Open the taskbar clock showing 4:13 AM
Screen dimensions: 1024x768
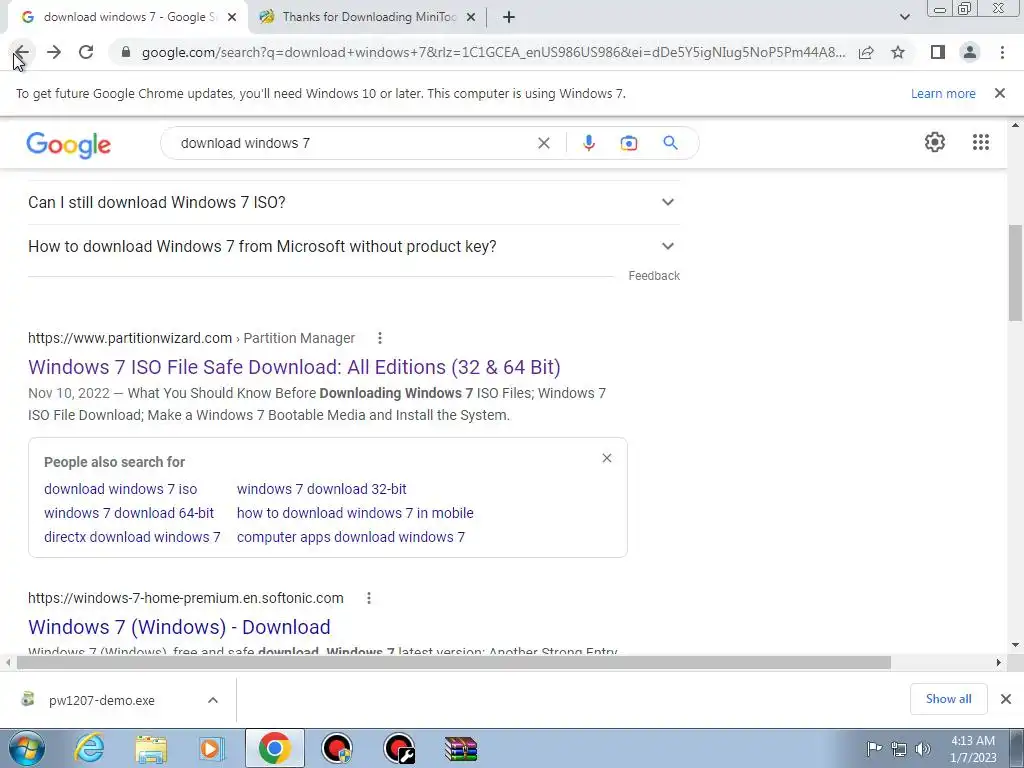click(973, 749)
